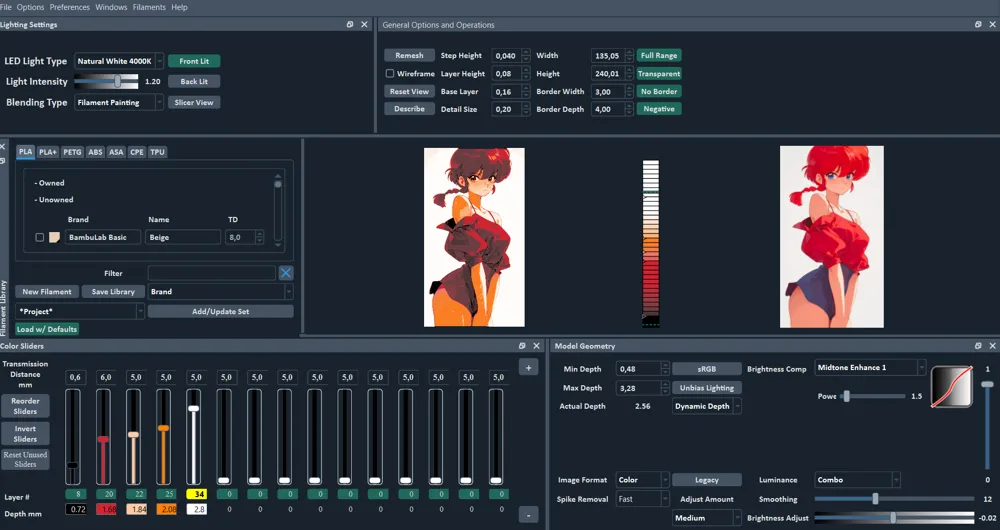Open the Blending Type dropdown
This screenshot has height=530, width=1000.
tap(119, 102)
